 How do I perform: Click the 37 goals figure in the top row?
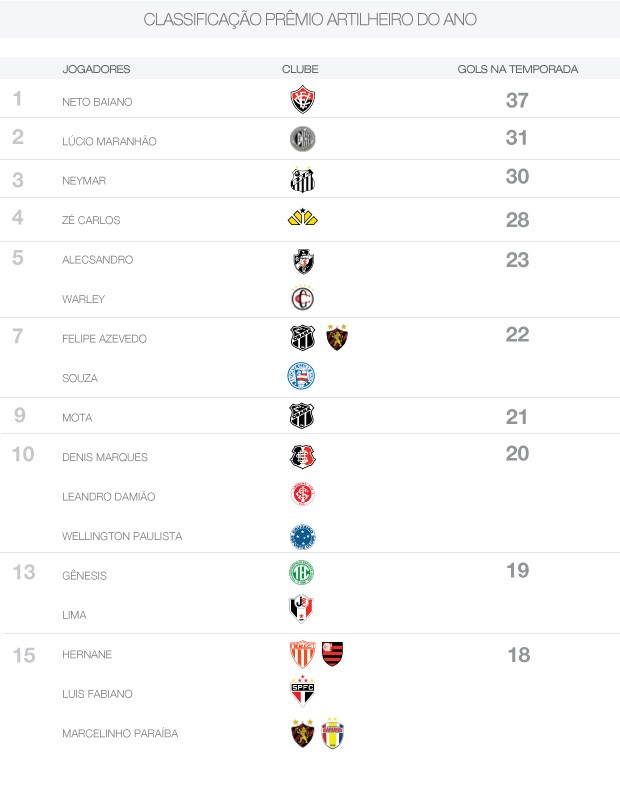tap(517, 100)
